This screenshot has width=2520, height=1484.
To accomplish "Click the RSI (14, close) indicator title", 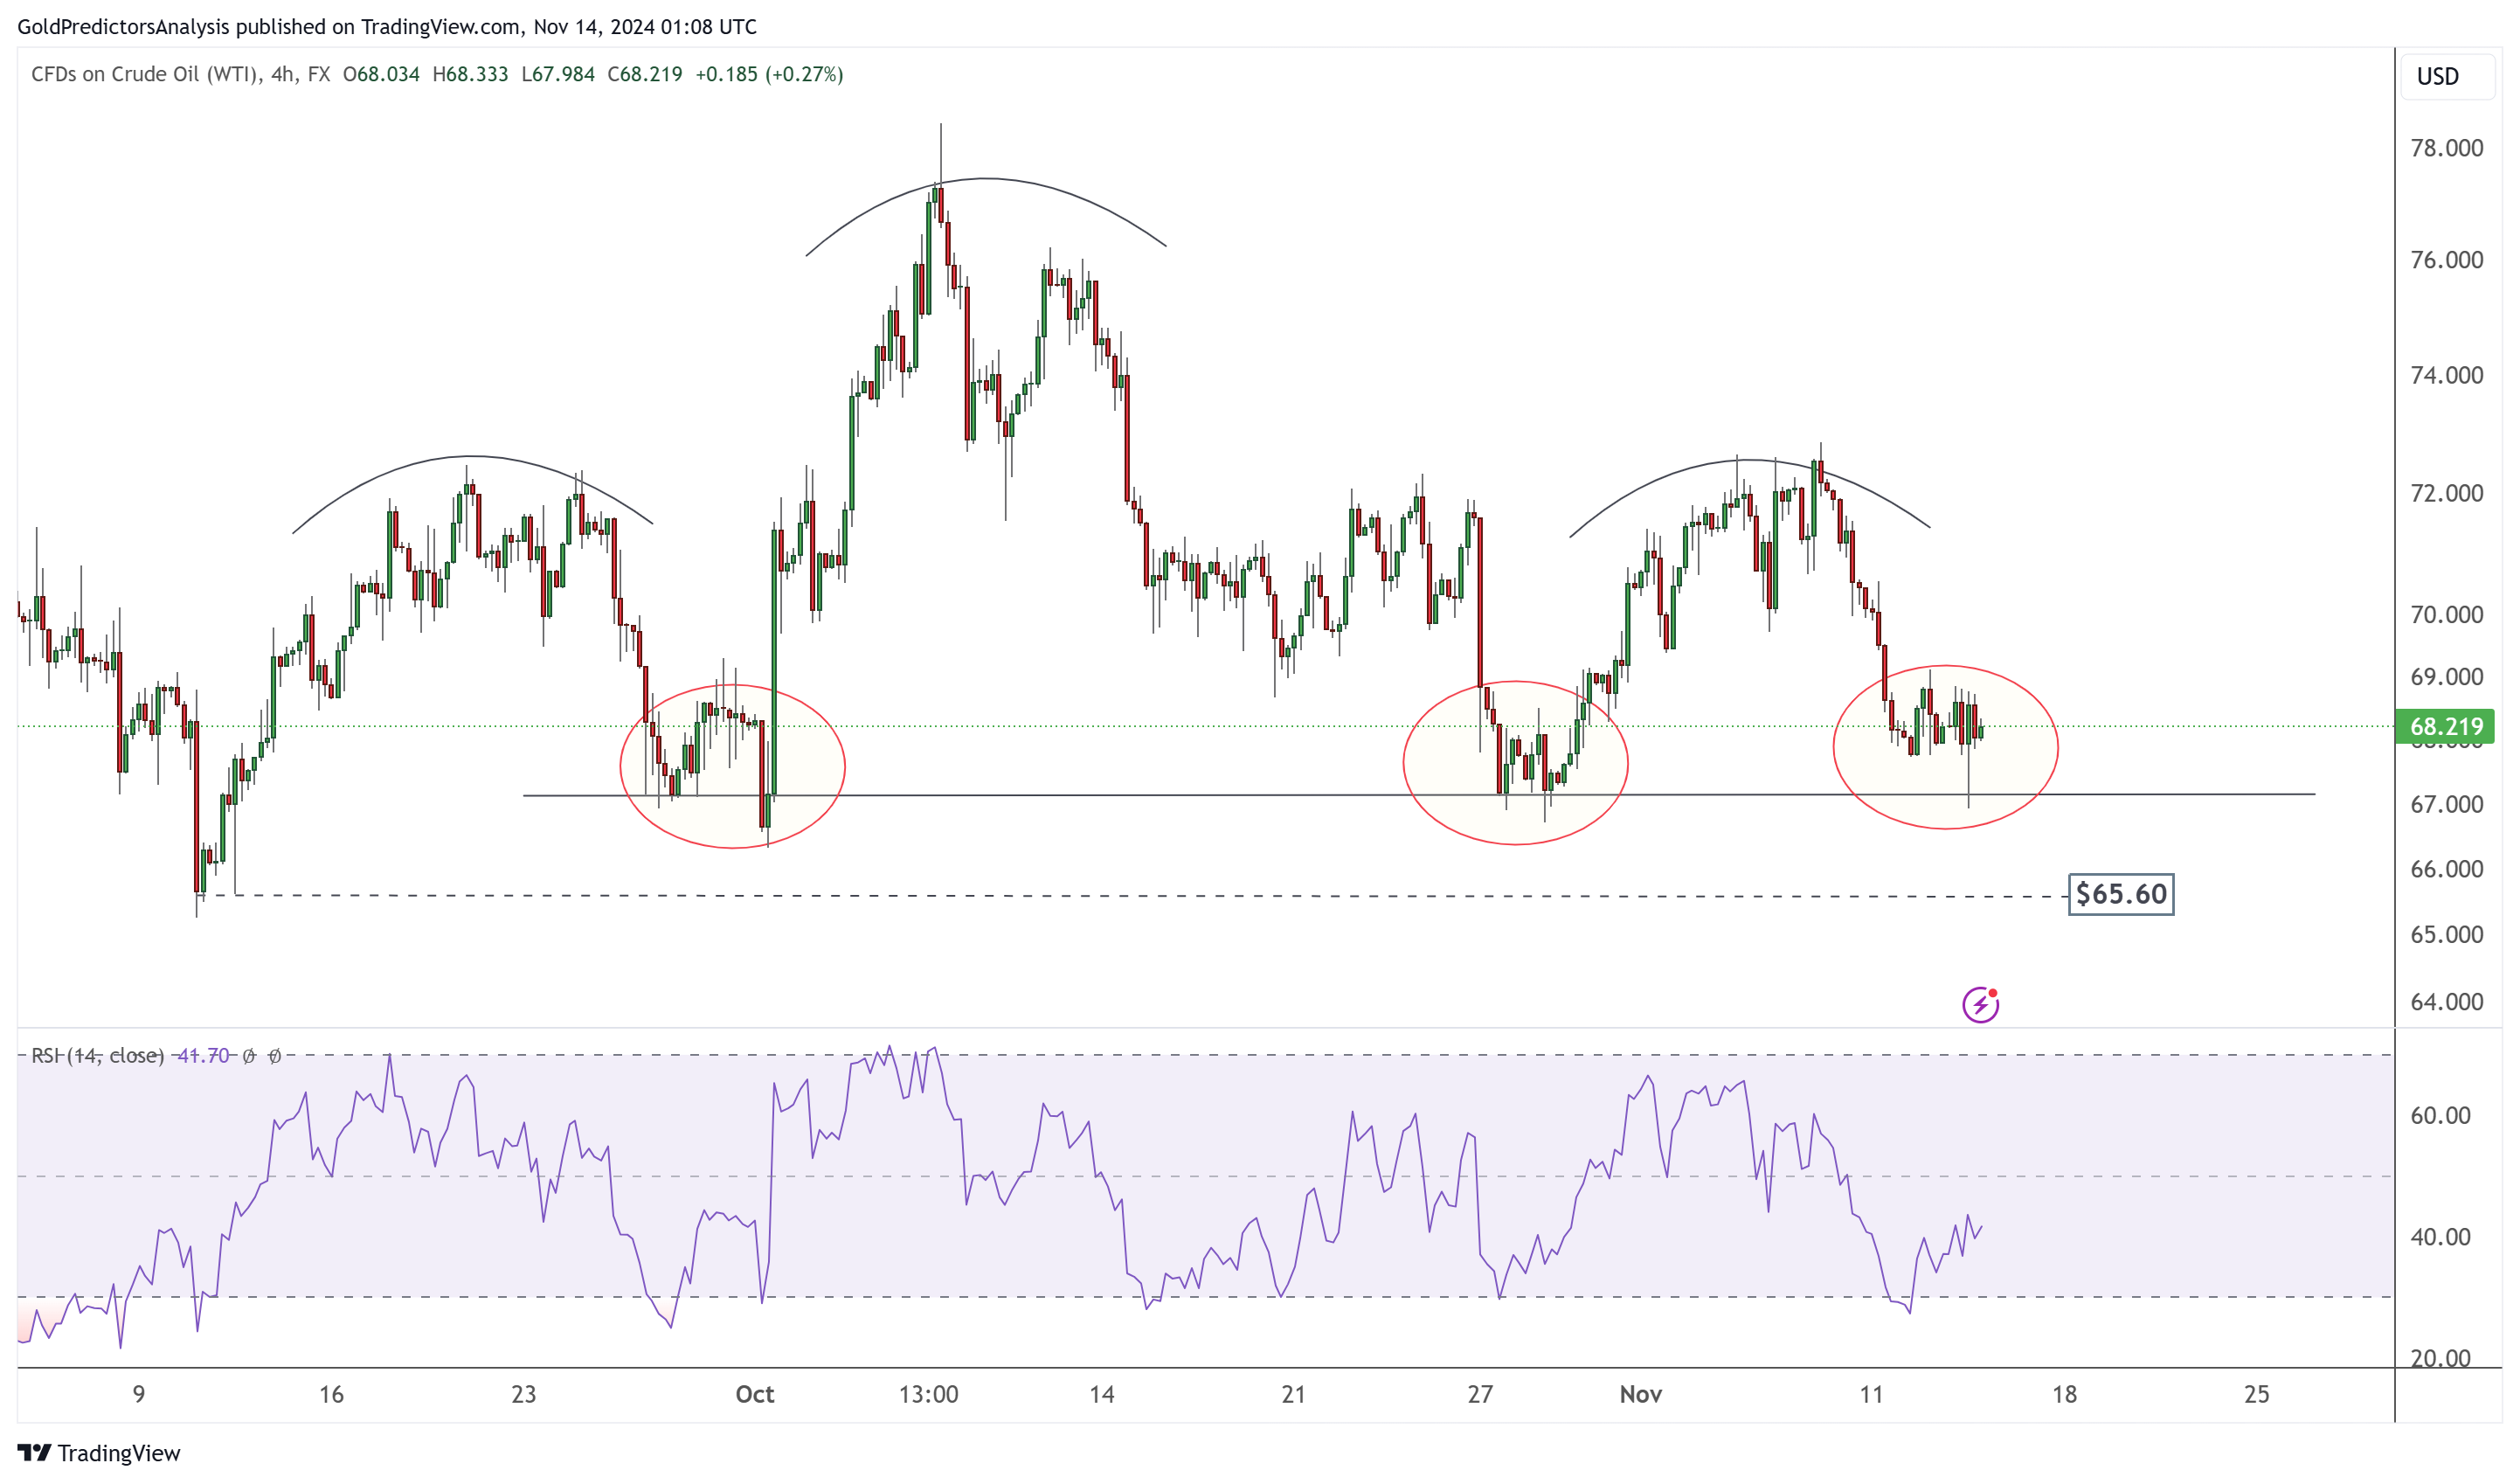I will [97, 1055].
